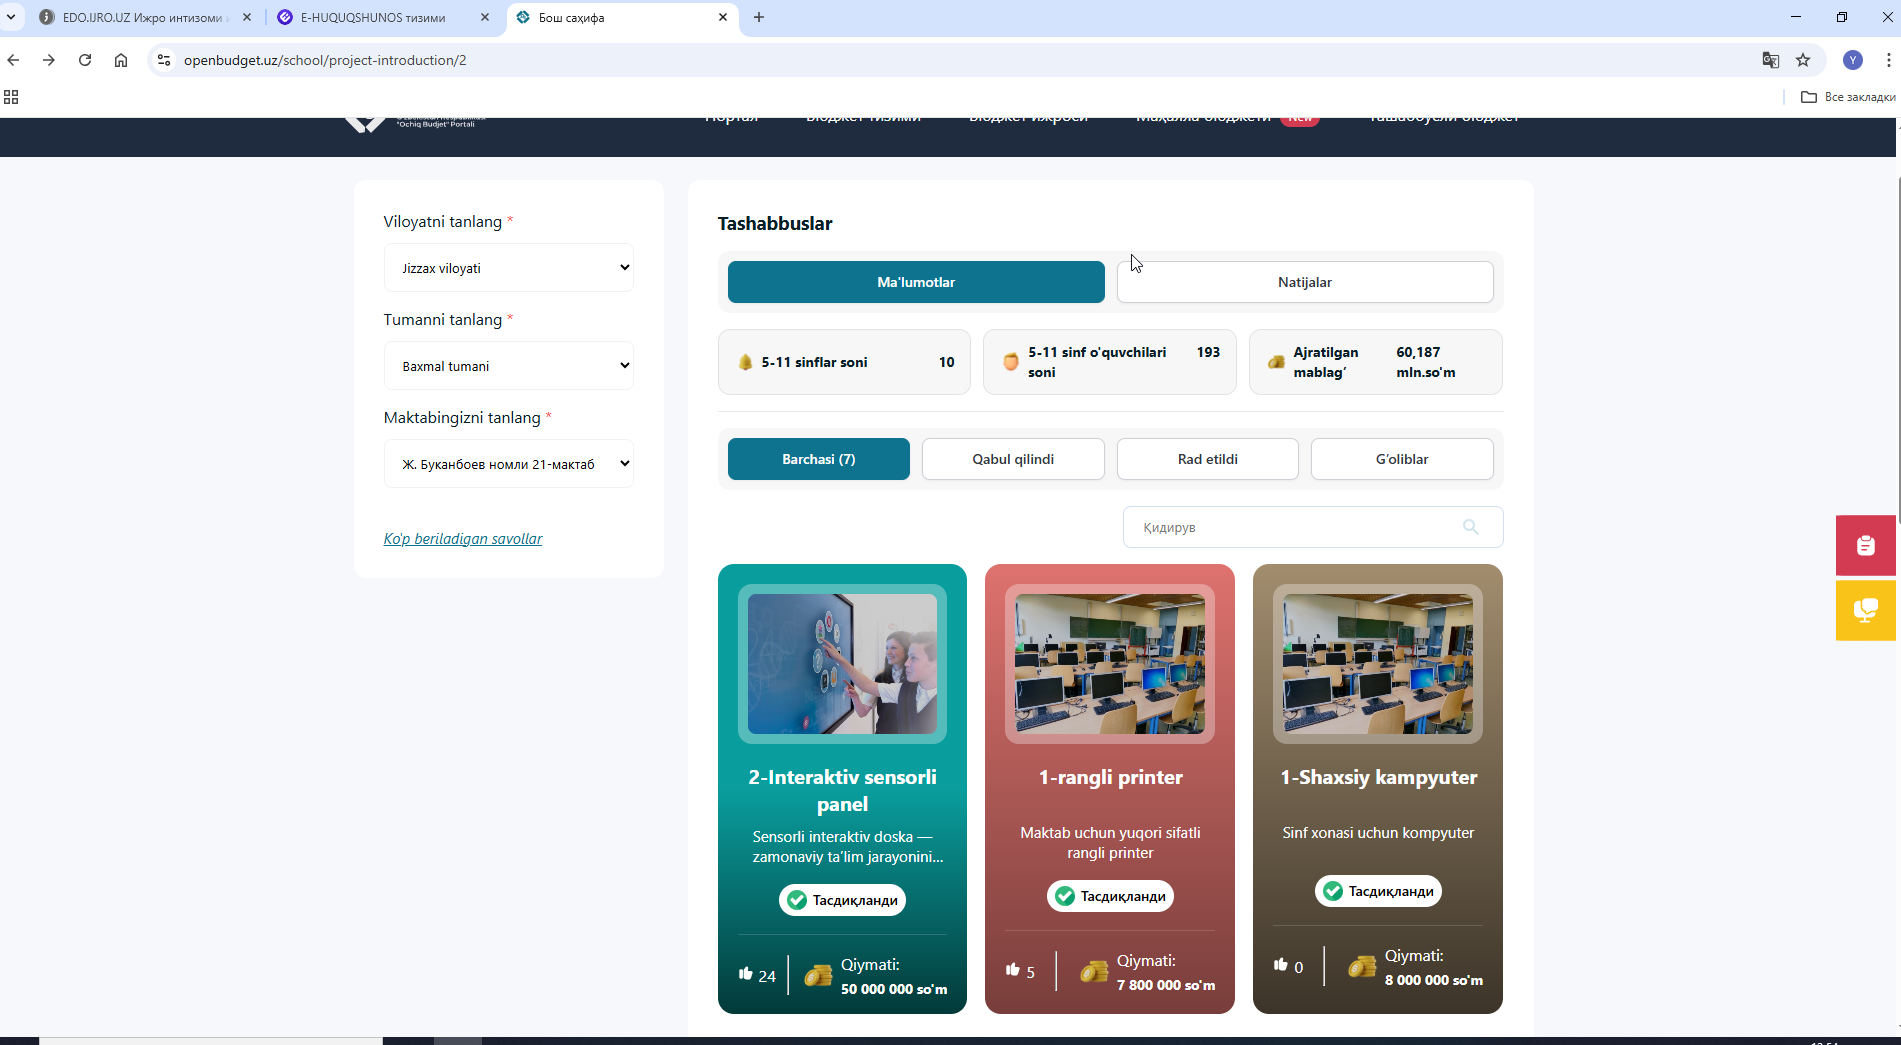Click the Ajratilgan mablag' money icon
Screen dimensions: 1901x1045
click(1276, 362)
